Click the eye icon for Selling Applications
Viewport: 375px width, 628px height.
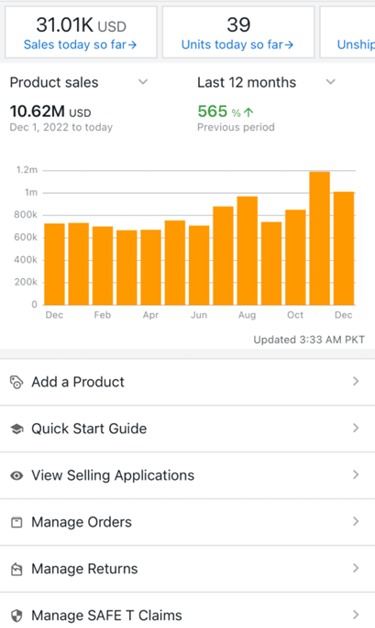tap(16, 475)
